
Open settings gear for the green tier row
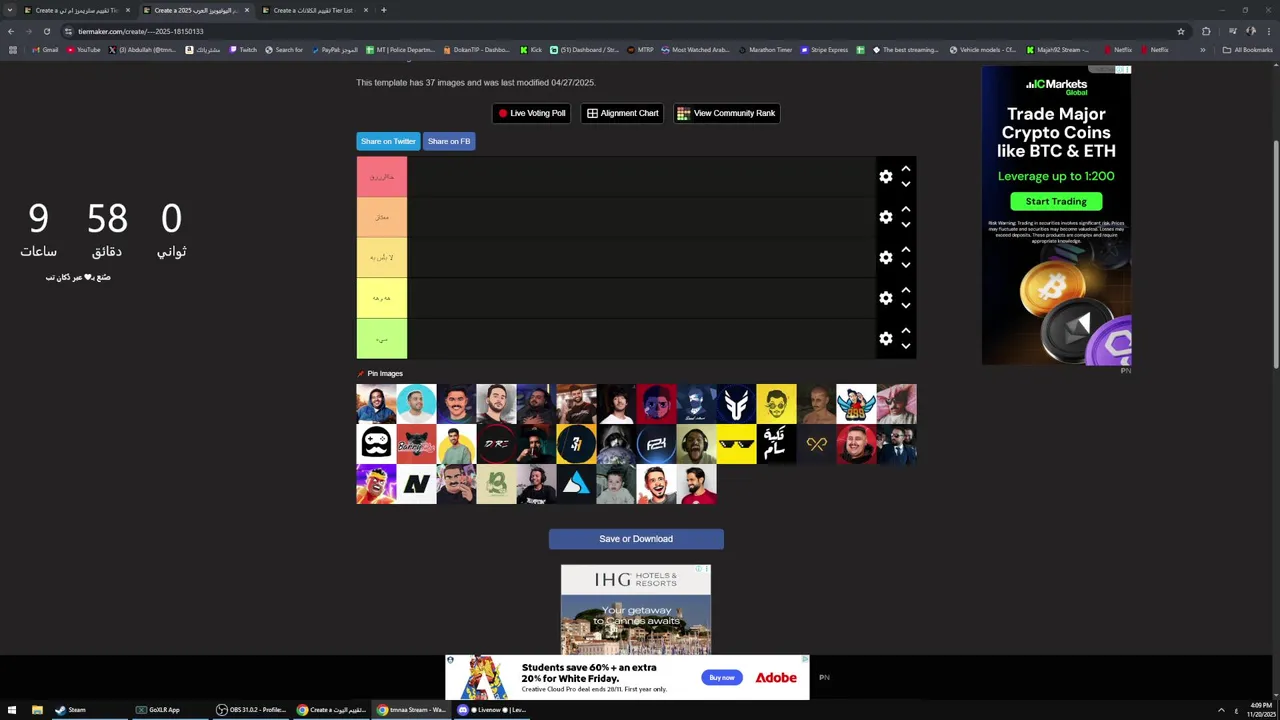tap(885, 339)
